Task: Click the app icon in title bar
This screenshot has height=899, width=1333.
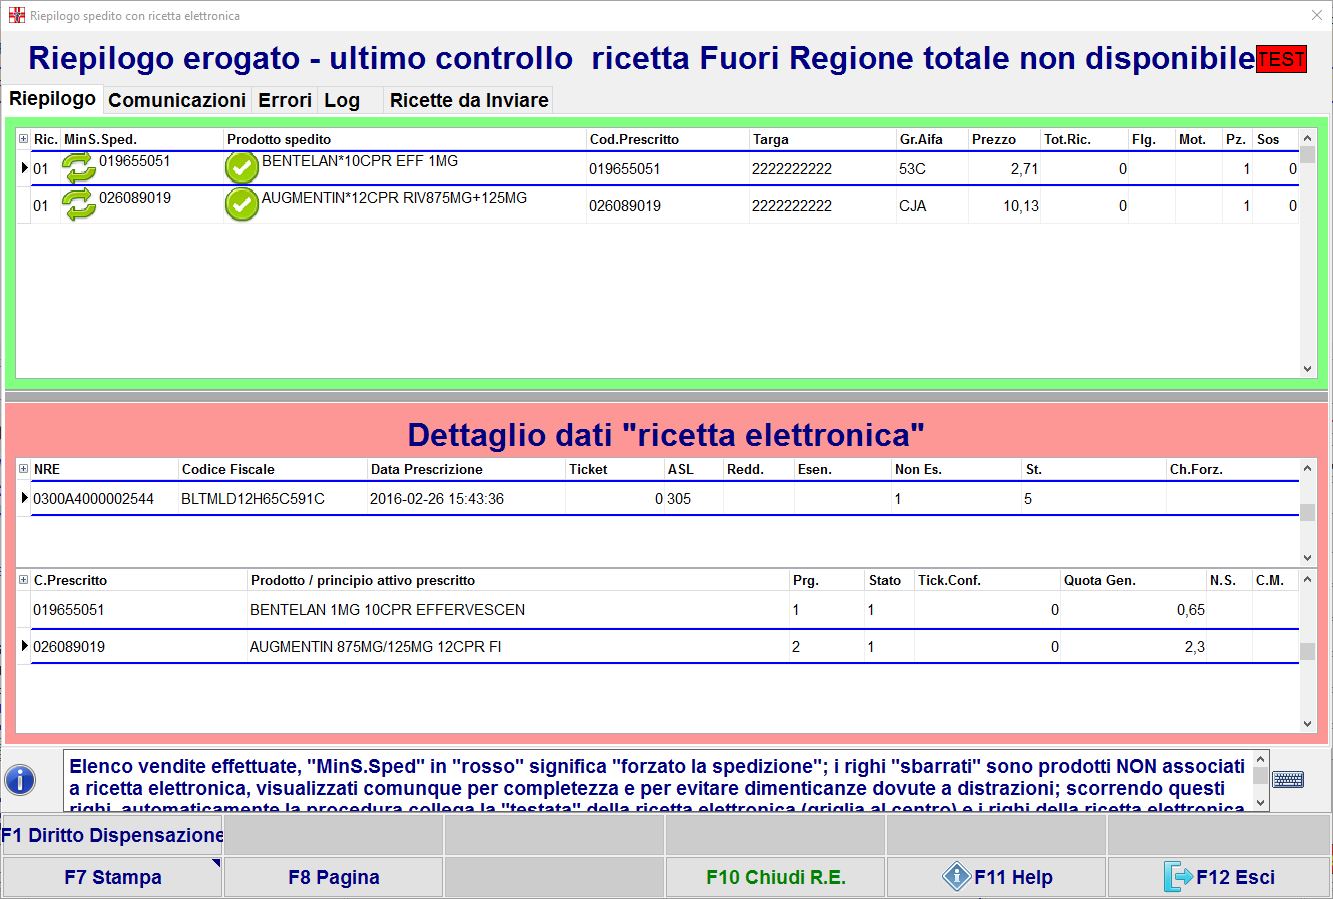Action: (x=16, y=16)
